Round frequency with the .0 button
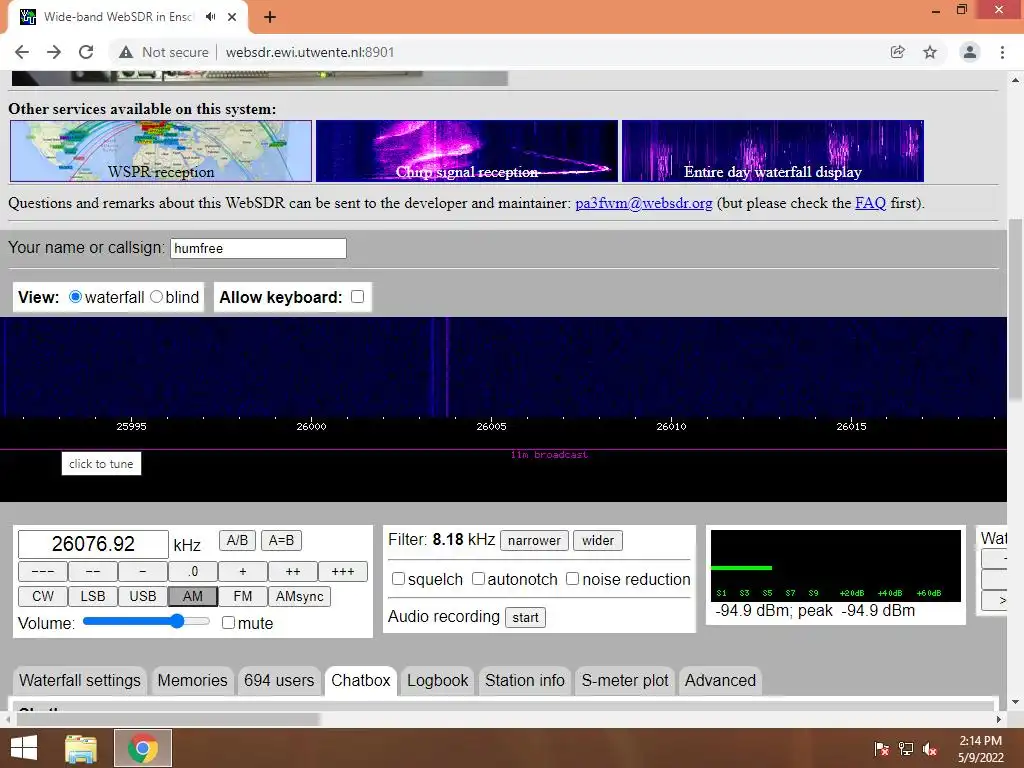 coord(193,571)
